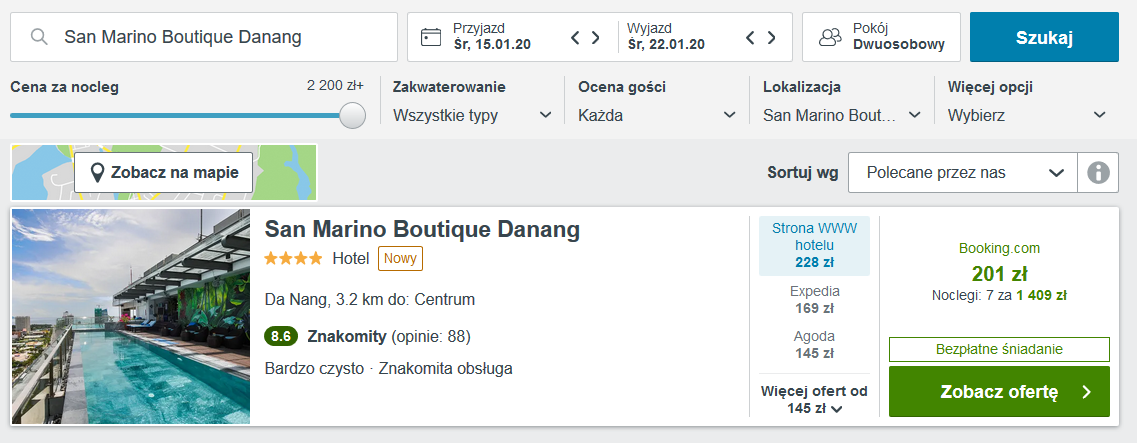Open the hotel pool photo thumbnail
The image size is (1137, 443).
click(x=131, y=316)
